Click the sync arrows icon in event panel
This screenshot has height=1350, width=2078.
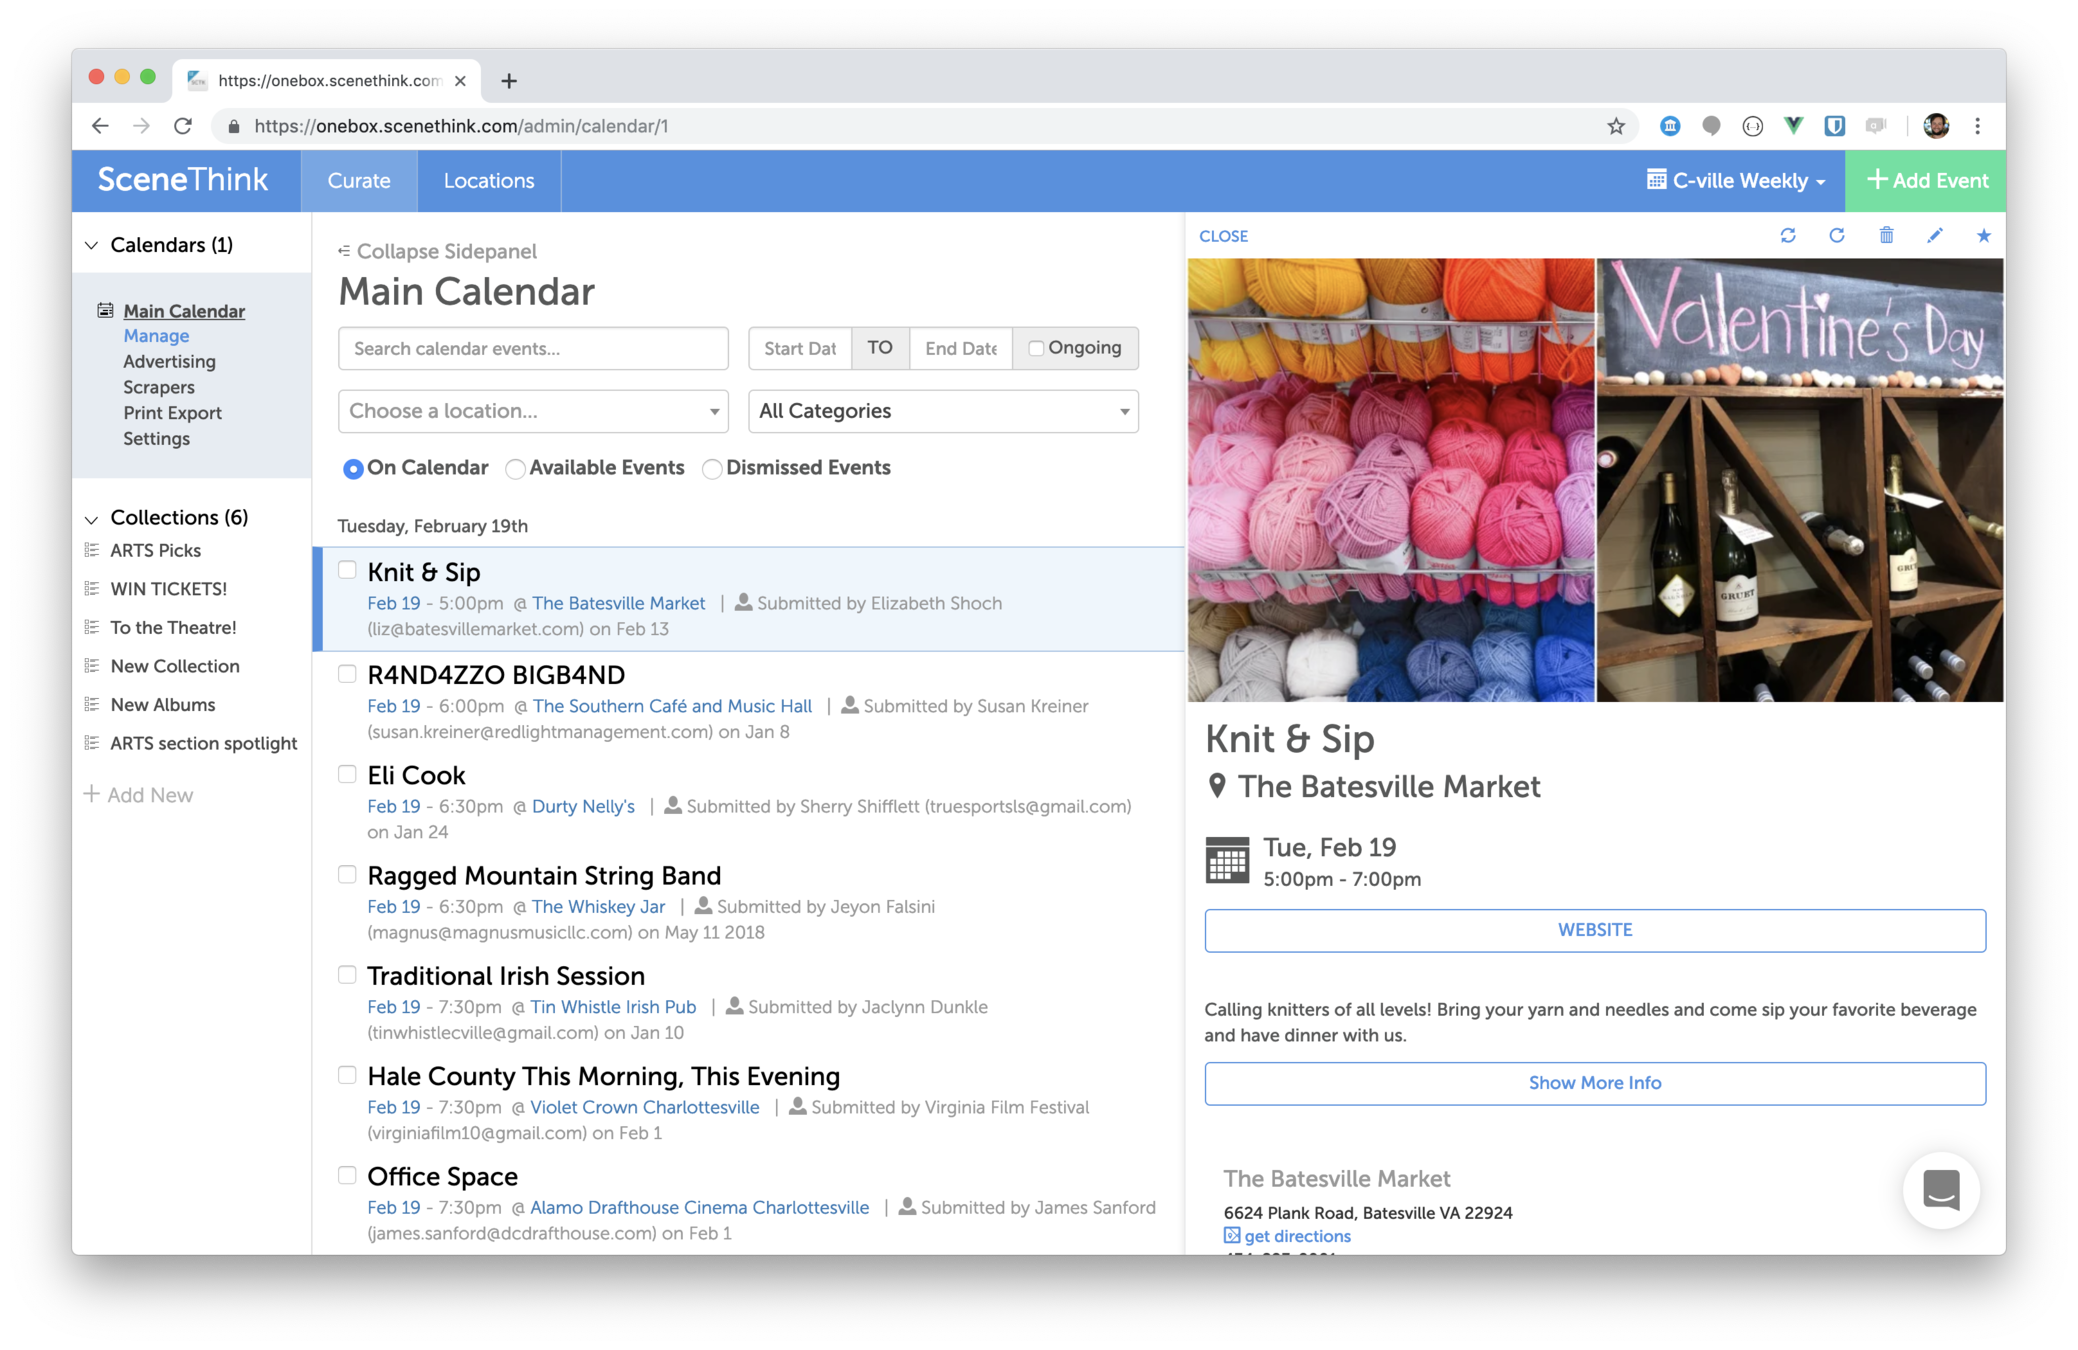point(1788,236)
